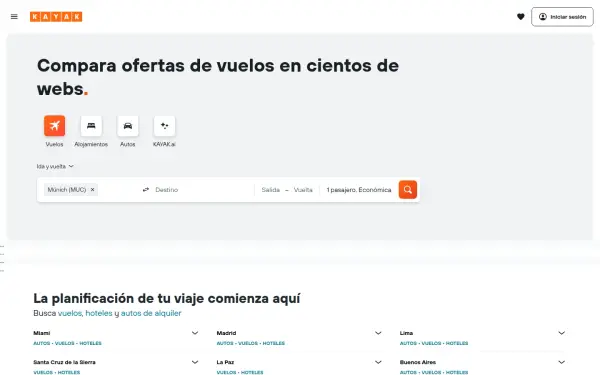Expand the Madrid destination row

point(378,333)
